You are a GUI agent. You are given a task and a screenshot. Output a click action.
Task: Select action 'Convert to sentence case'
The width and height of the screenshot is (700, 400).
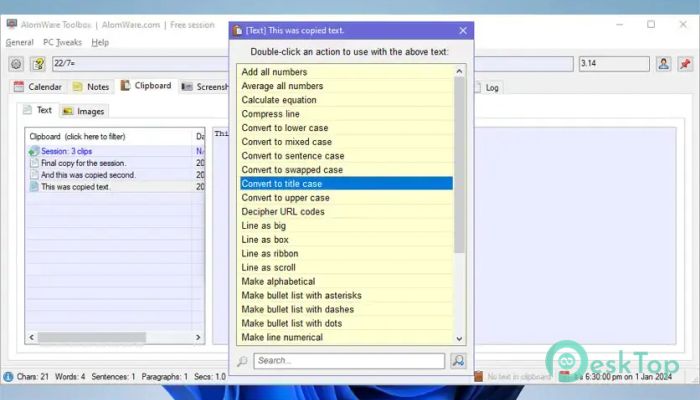click(x=346, y=156)
